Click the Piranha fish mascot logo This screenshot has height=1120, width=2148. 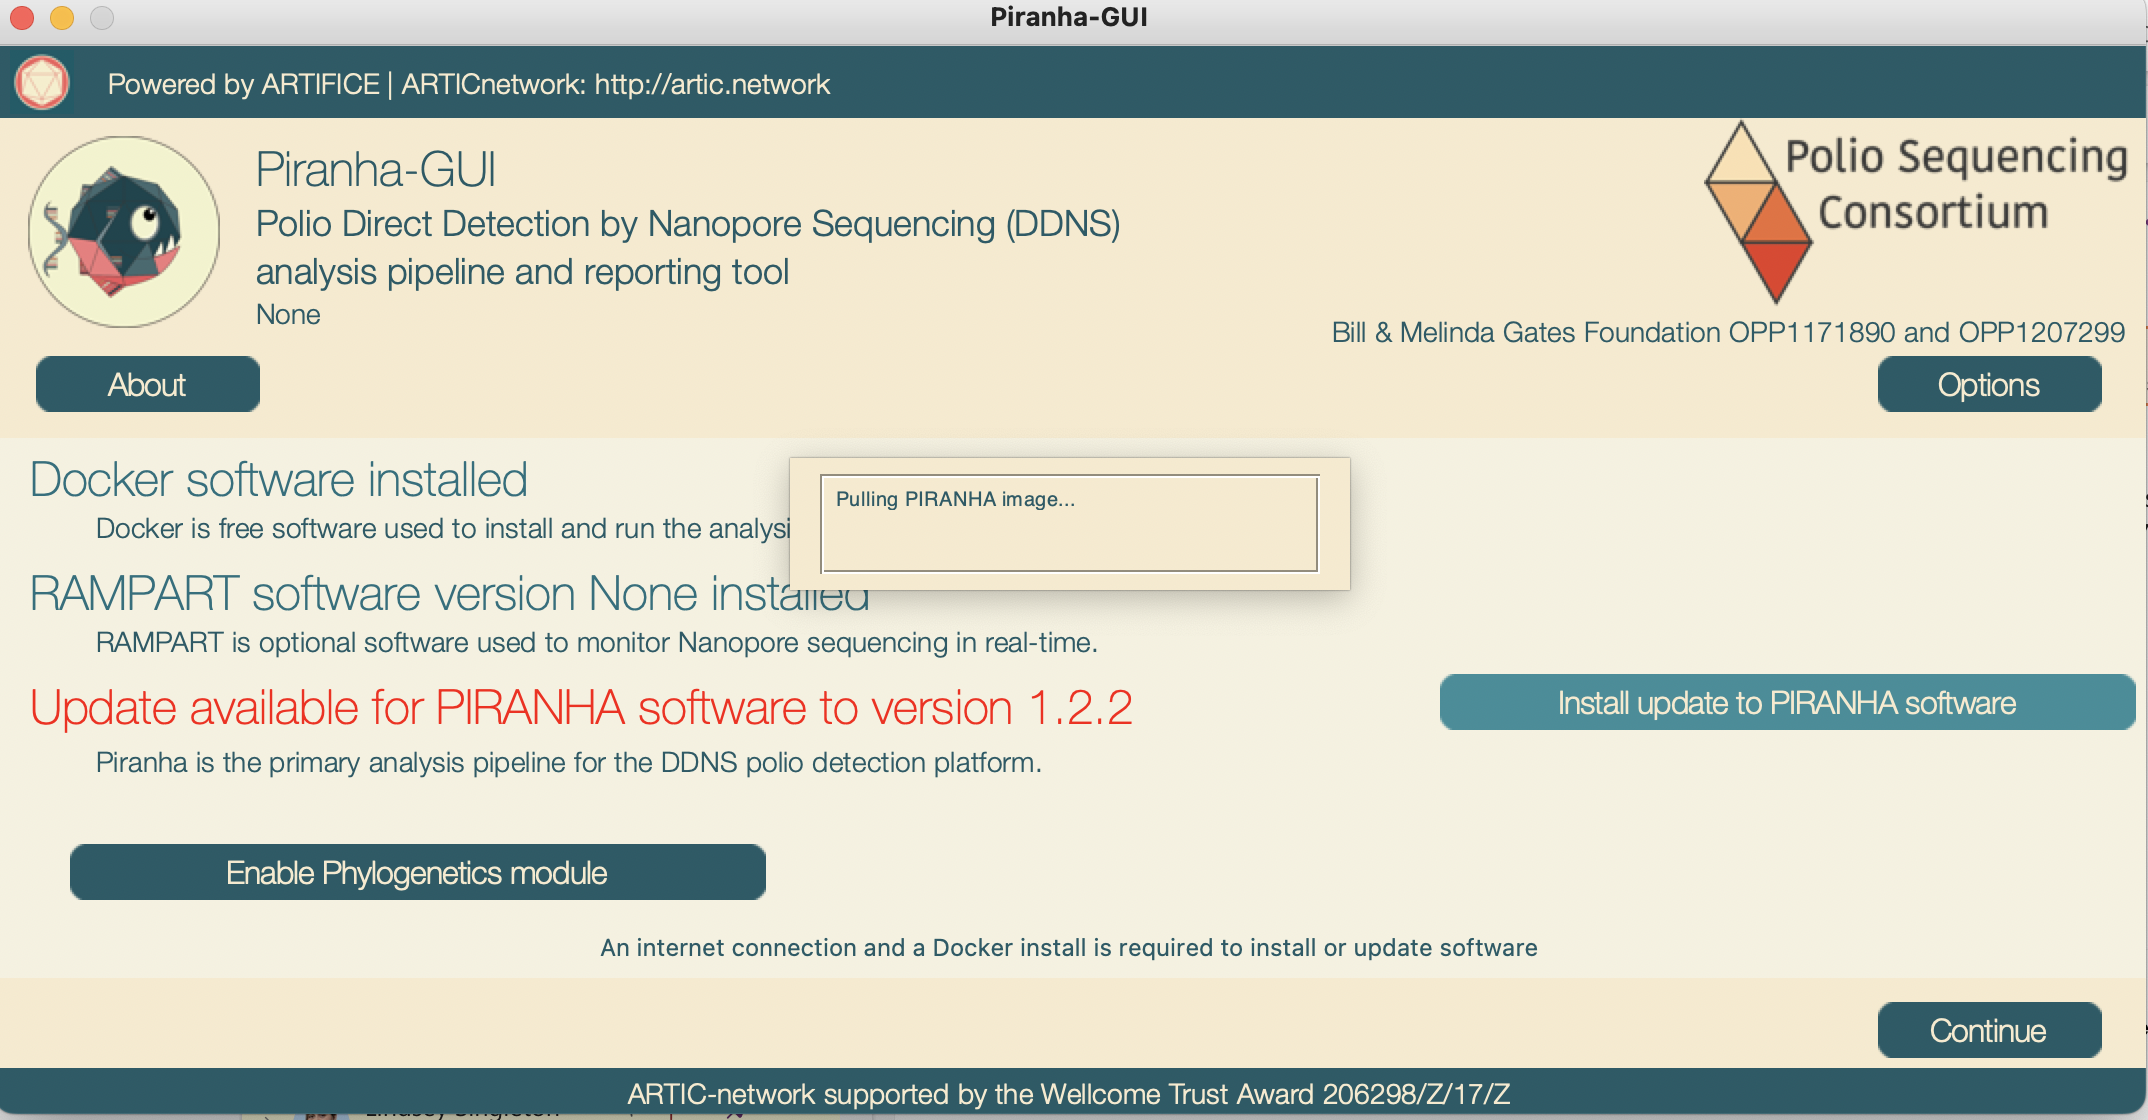[124, 232]
